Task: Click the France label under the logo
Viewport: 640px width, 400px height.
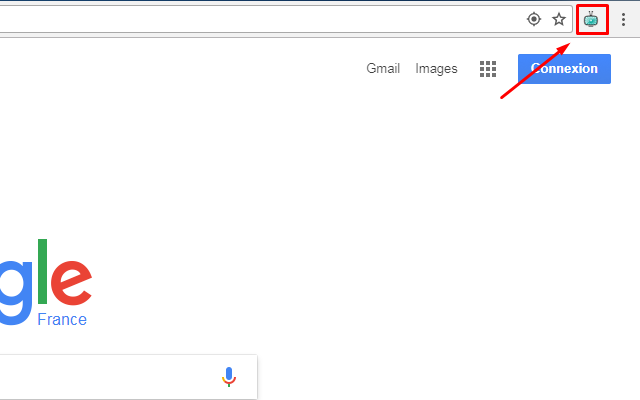Action: click(x=62, y=319)
